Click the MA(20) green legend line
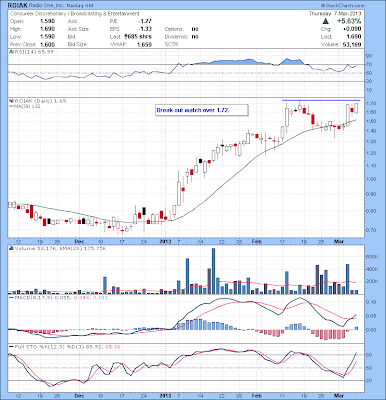 click(x=11, y=106)
